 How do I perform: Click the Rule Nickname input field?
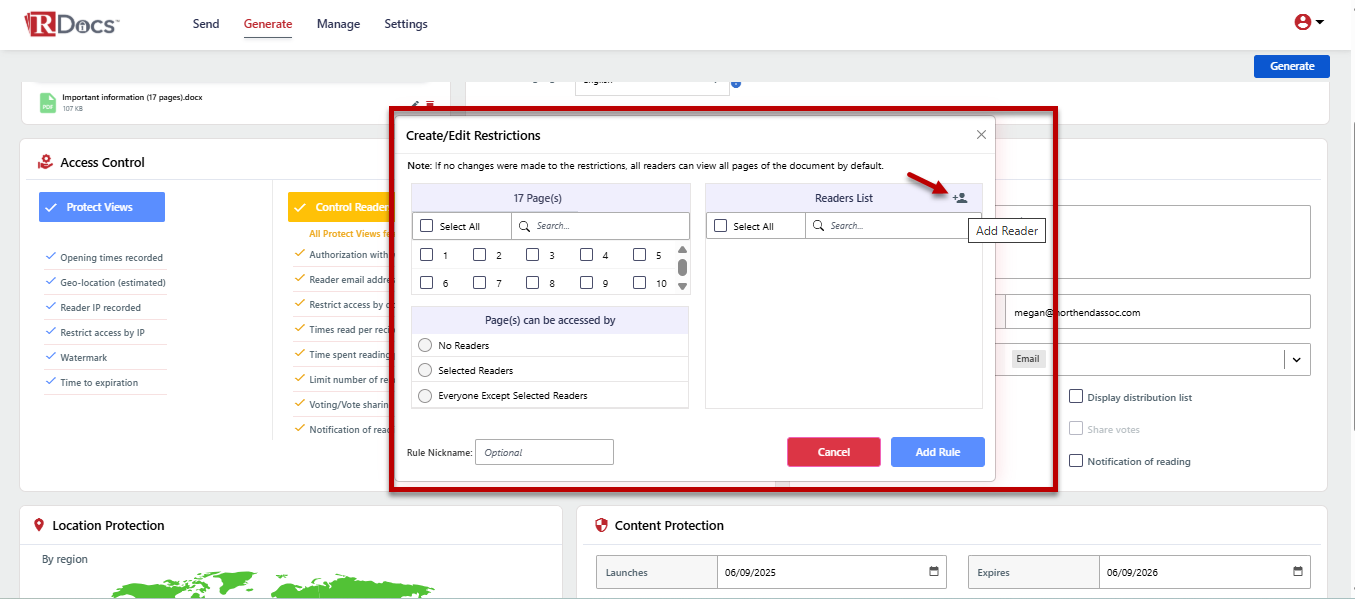click(x=544, y=451)
